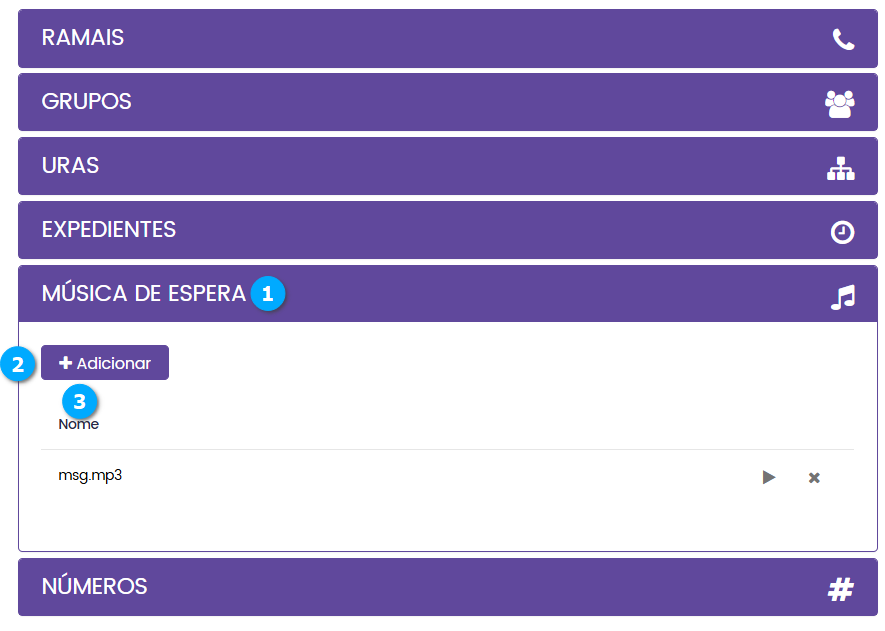Click the music note icon
885x631 pixels.
[843, 297]
